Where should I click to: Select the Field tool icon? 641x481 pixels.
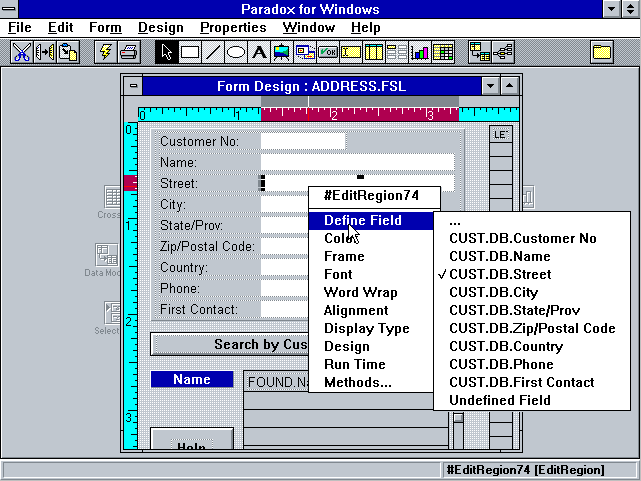351,52
